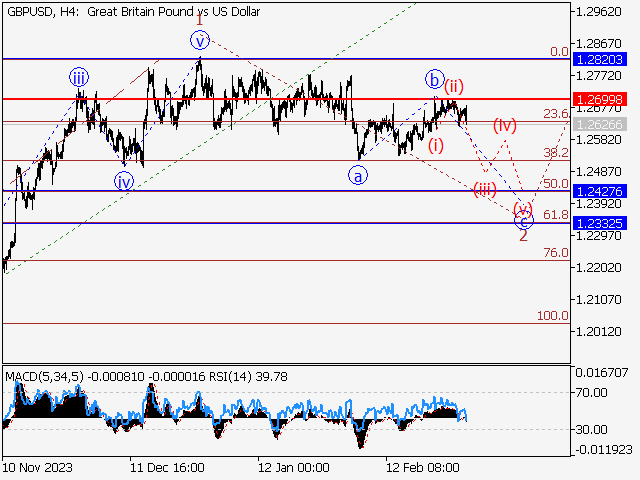Click the 1.28203 blue price label
Image resolution: width=640 pixels, height=480 pixels.
(599, 60)
